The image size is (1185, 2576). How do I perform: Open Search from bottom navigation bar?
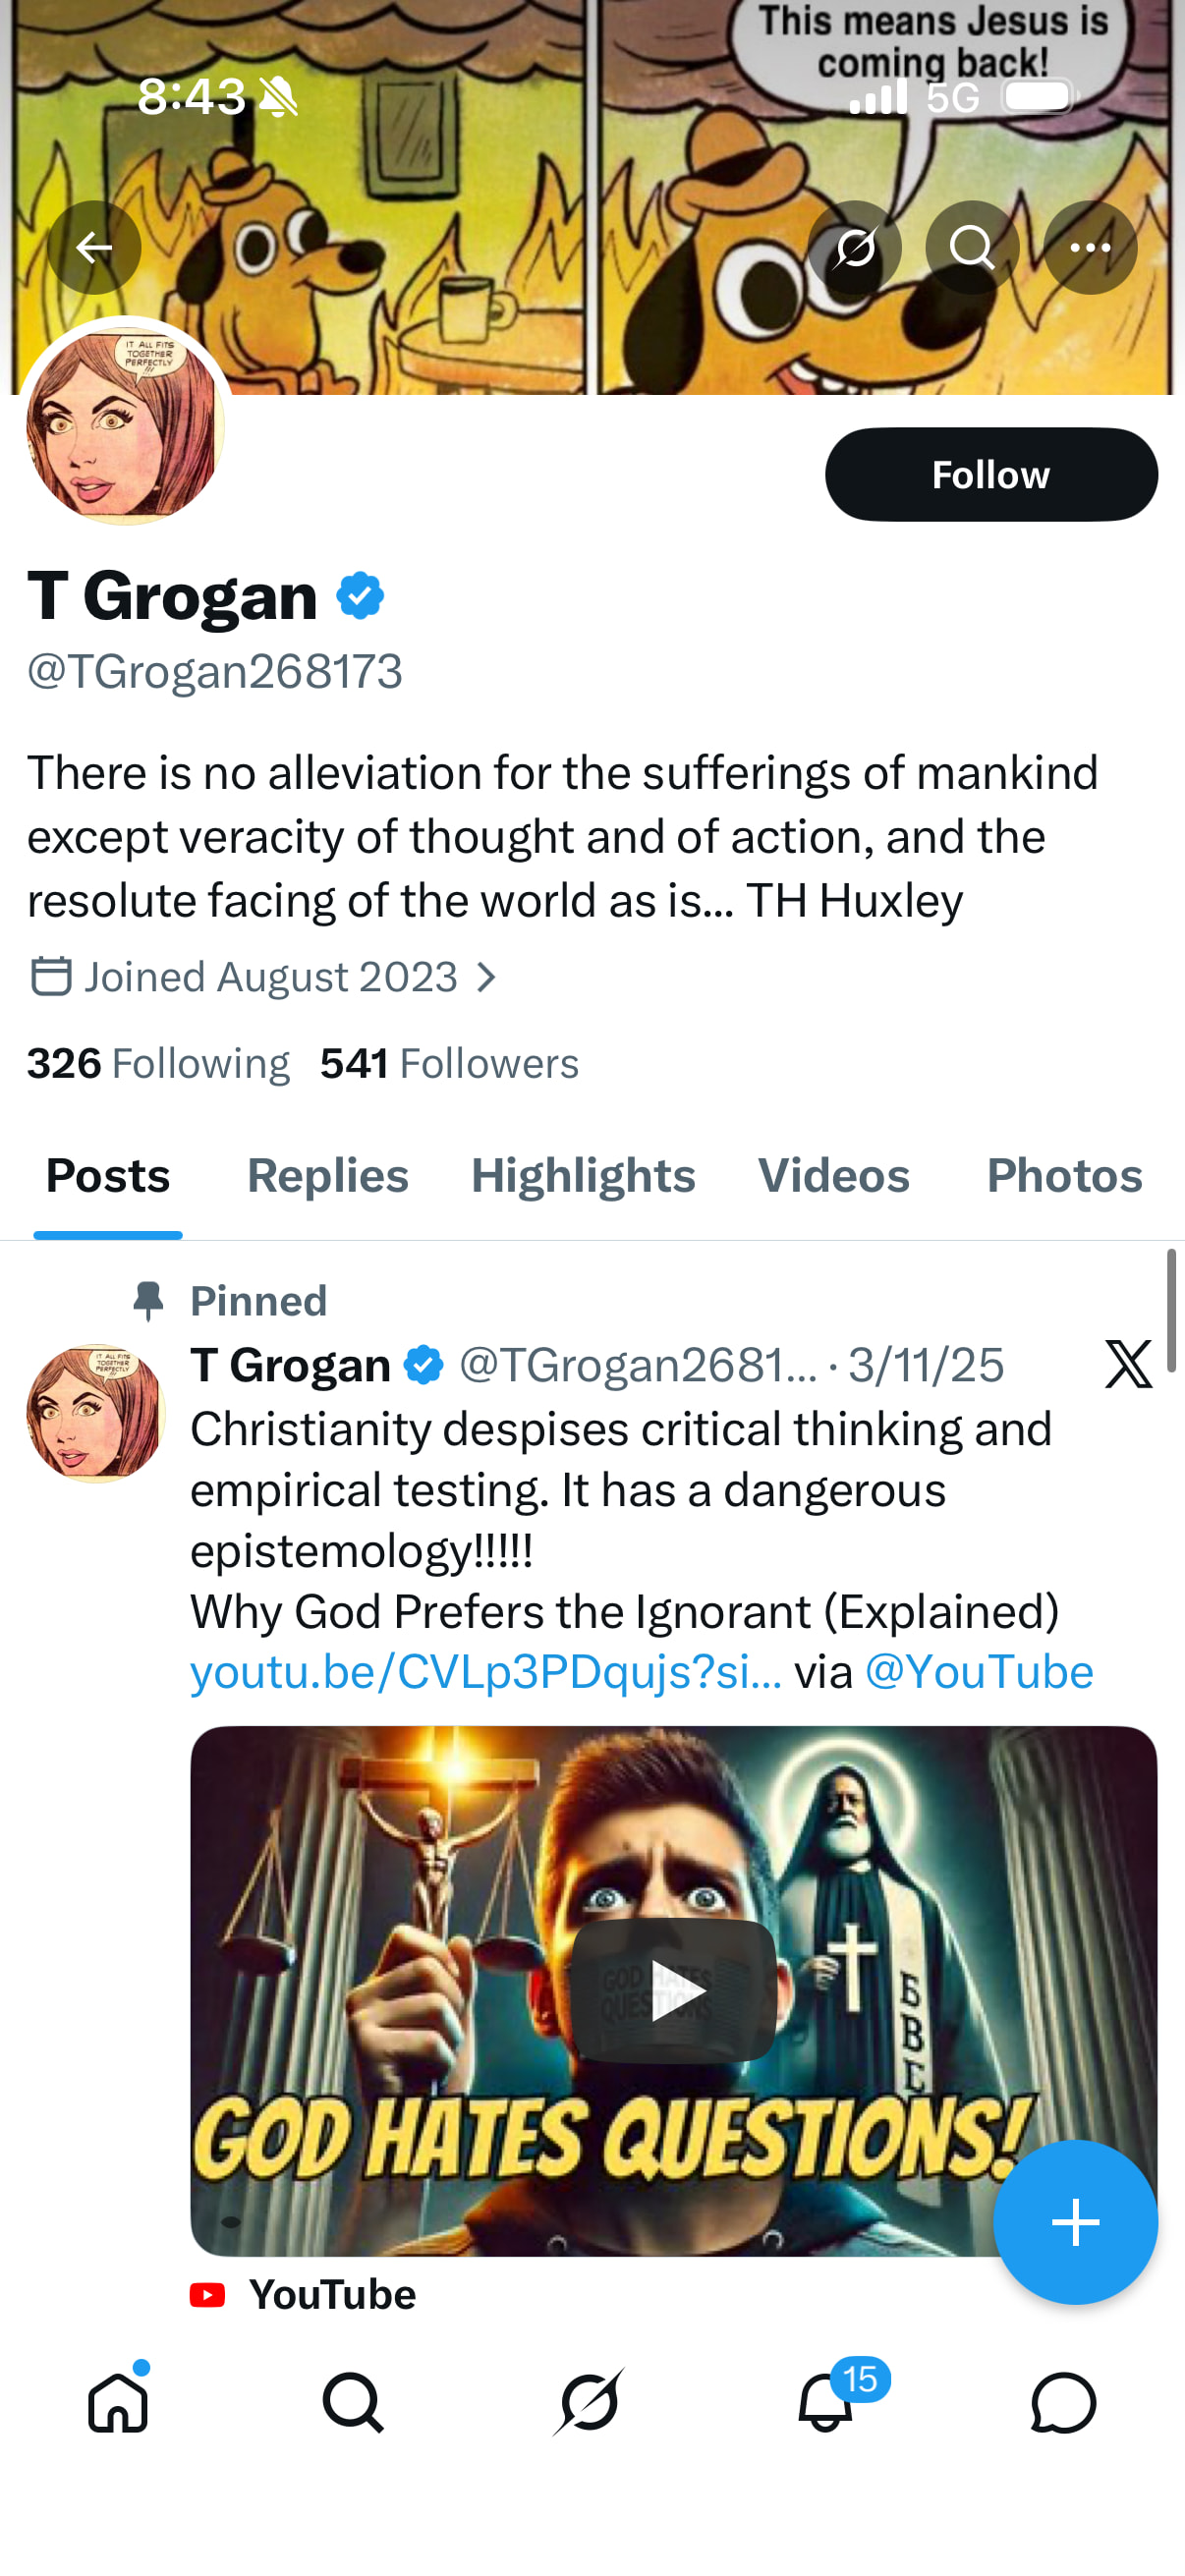click(x=353, y=2402)
